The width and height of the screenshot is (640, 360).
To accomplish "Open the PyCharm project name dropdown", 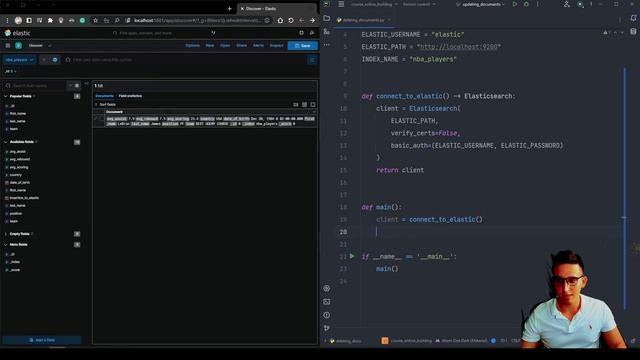I will click(x=374, y=4).
